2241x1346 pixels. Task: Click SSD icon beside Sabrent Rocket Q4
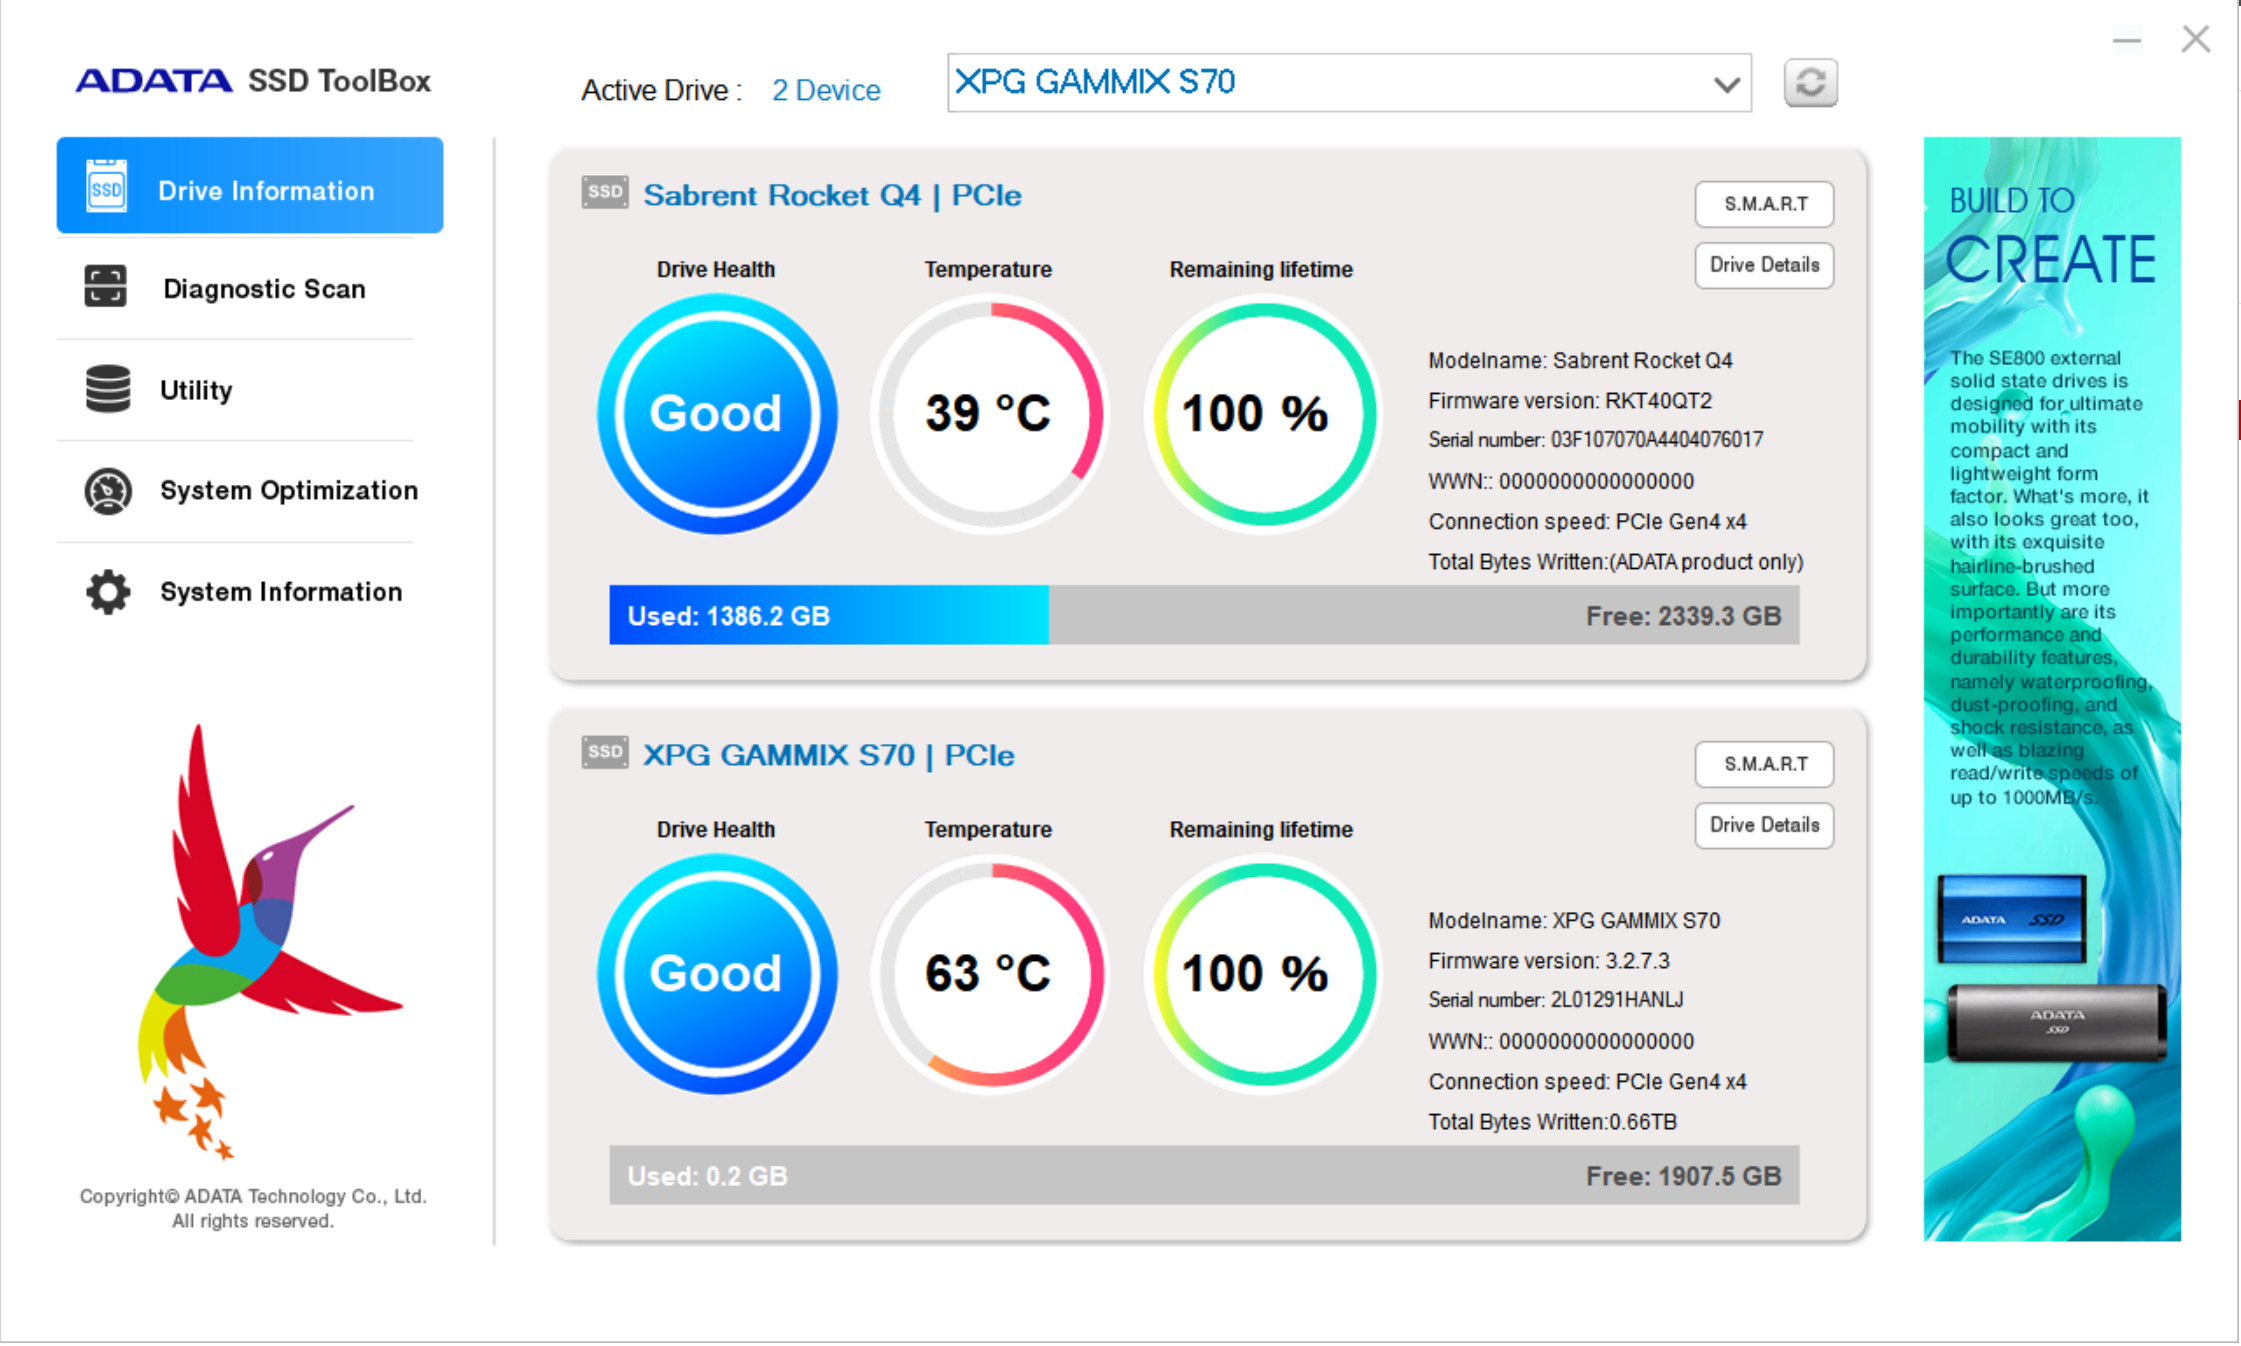(605, 192)
